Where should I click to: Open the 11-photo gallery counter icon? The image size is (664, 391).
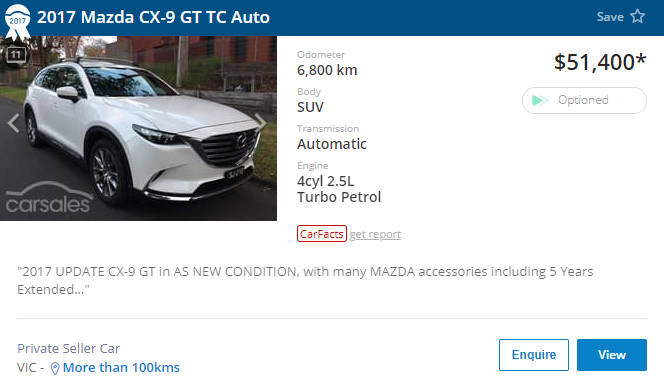(16, 55)
